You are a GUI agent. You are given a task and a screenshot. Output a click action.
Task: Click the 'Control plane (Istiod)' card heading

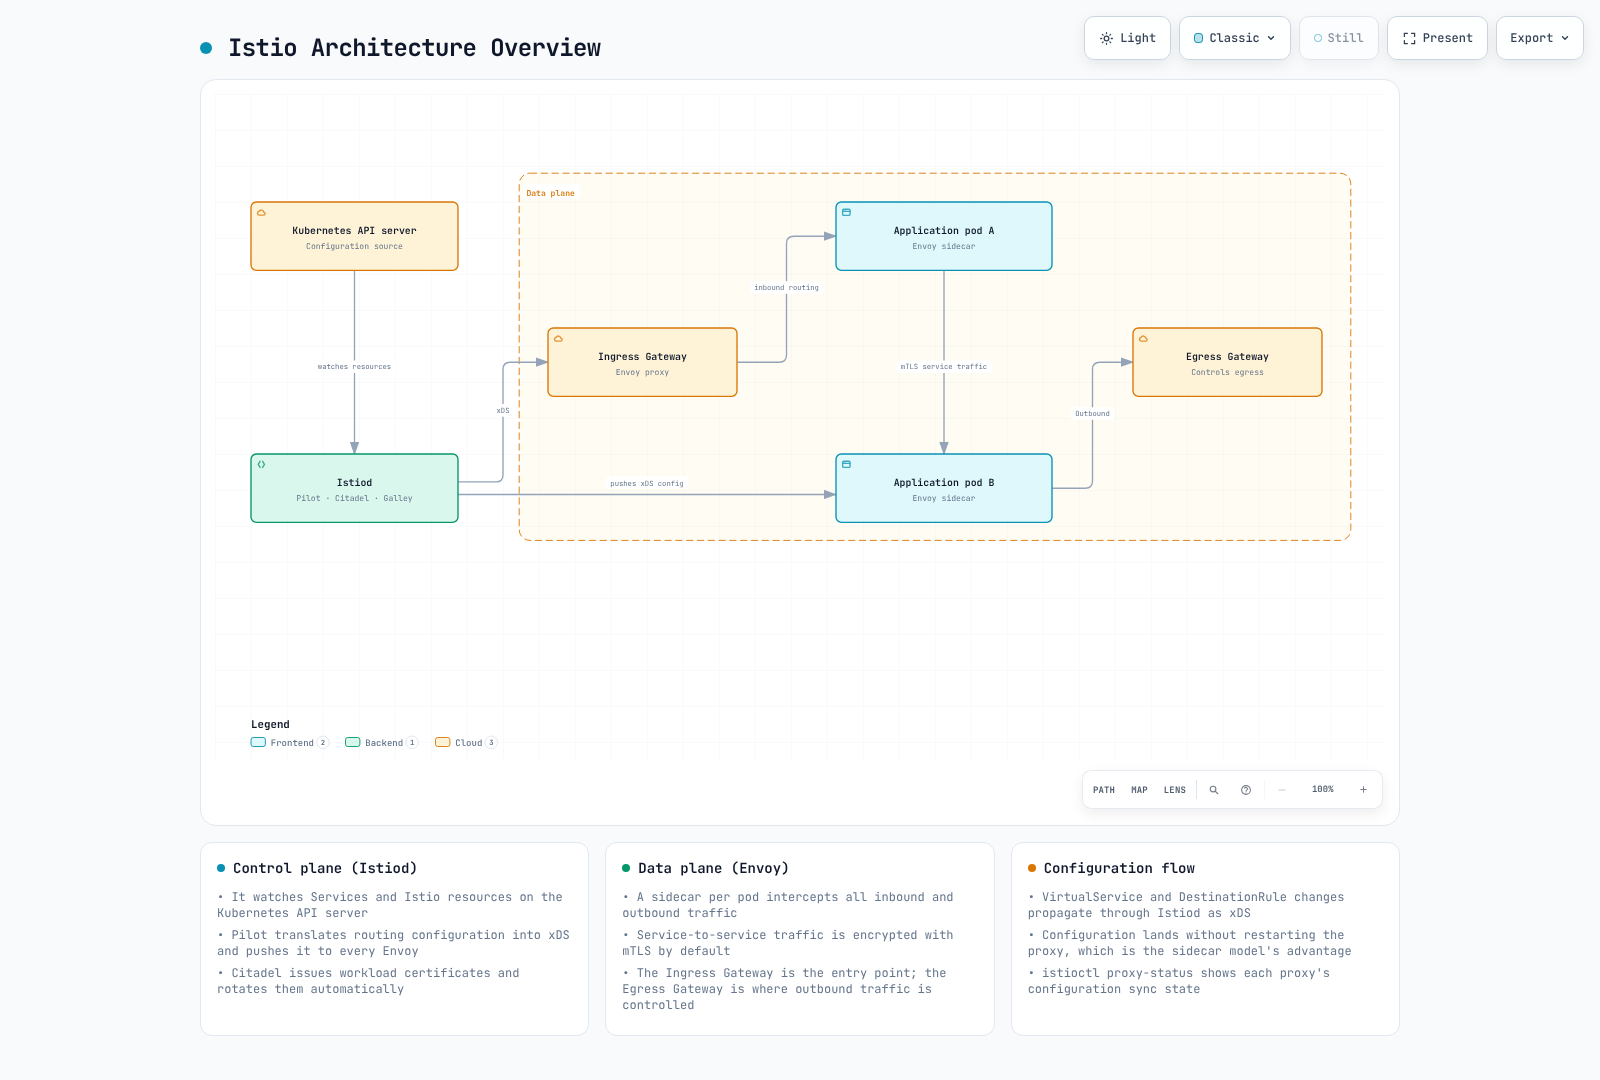tap(325, 868)
